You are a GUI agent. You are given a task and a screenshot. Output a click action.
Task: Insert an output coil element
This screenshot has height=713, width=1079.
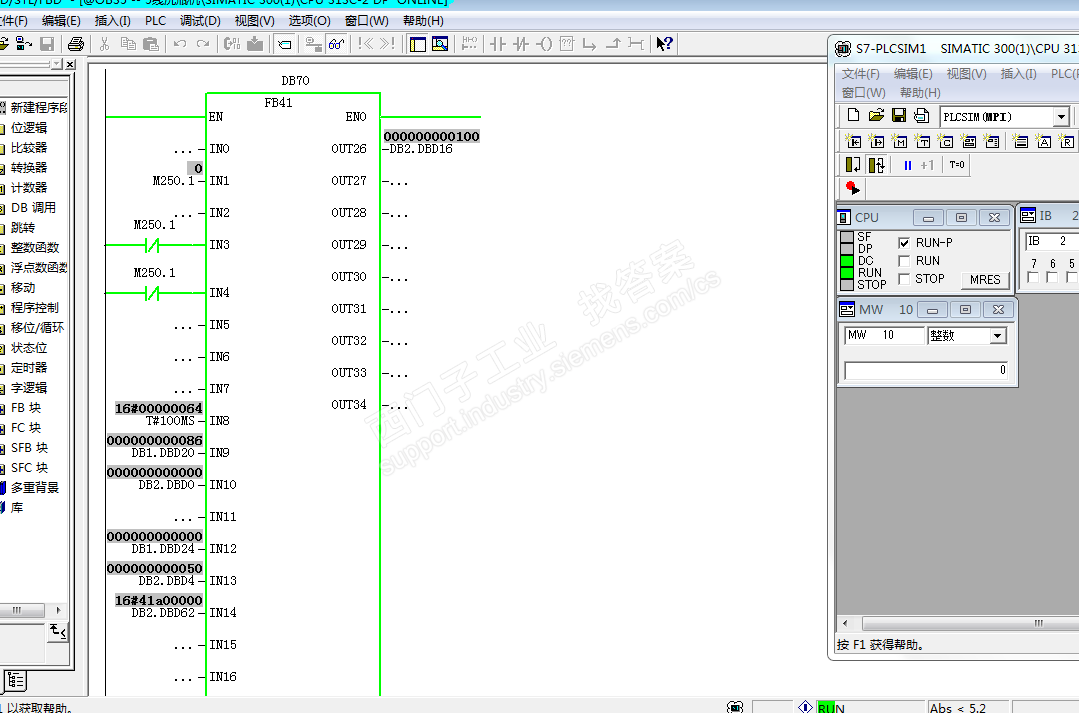(544, 44)
